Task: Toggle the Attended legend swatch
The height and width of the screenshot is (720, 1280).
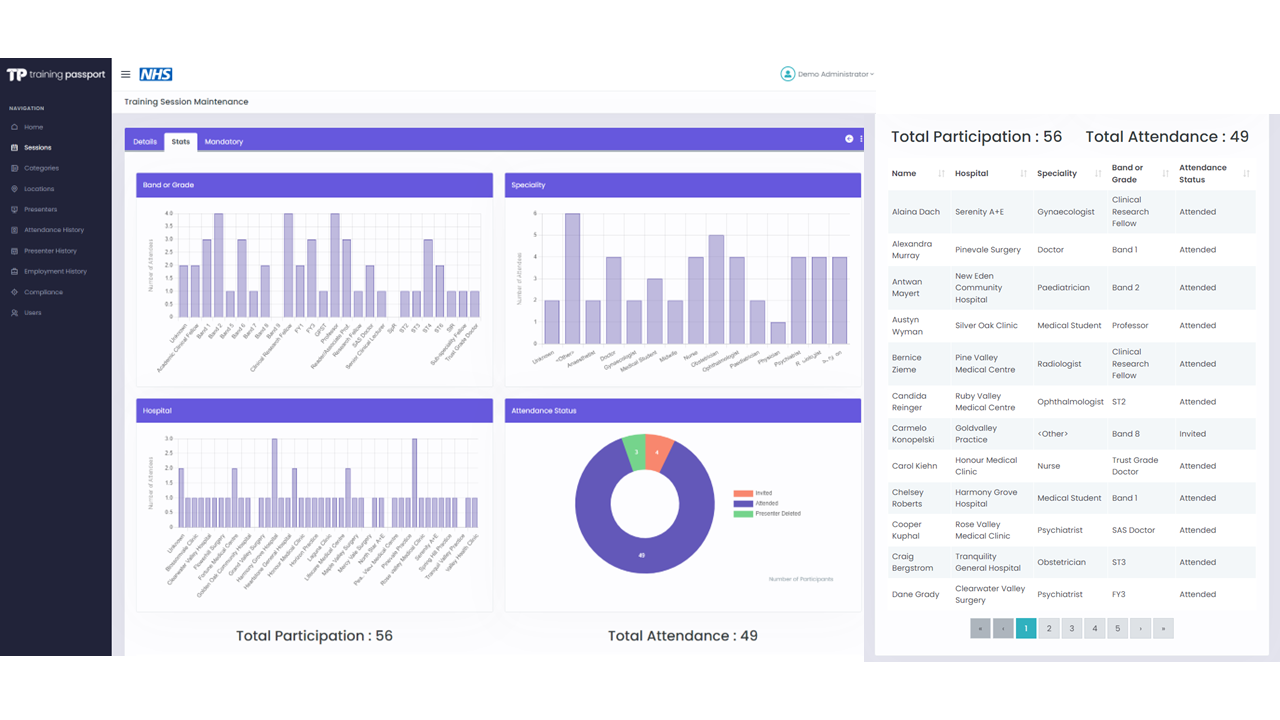Action: pyautogui.click(x=743, y=503)
